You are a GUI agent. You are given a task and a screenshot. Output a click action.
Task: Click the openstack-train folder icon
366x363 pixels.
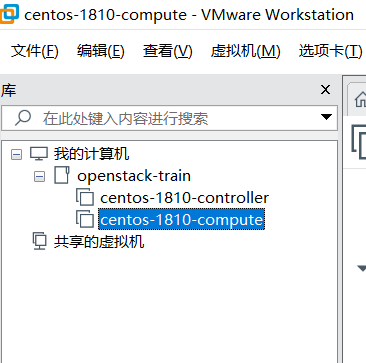62,175
